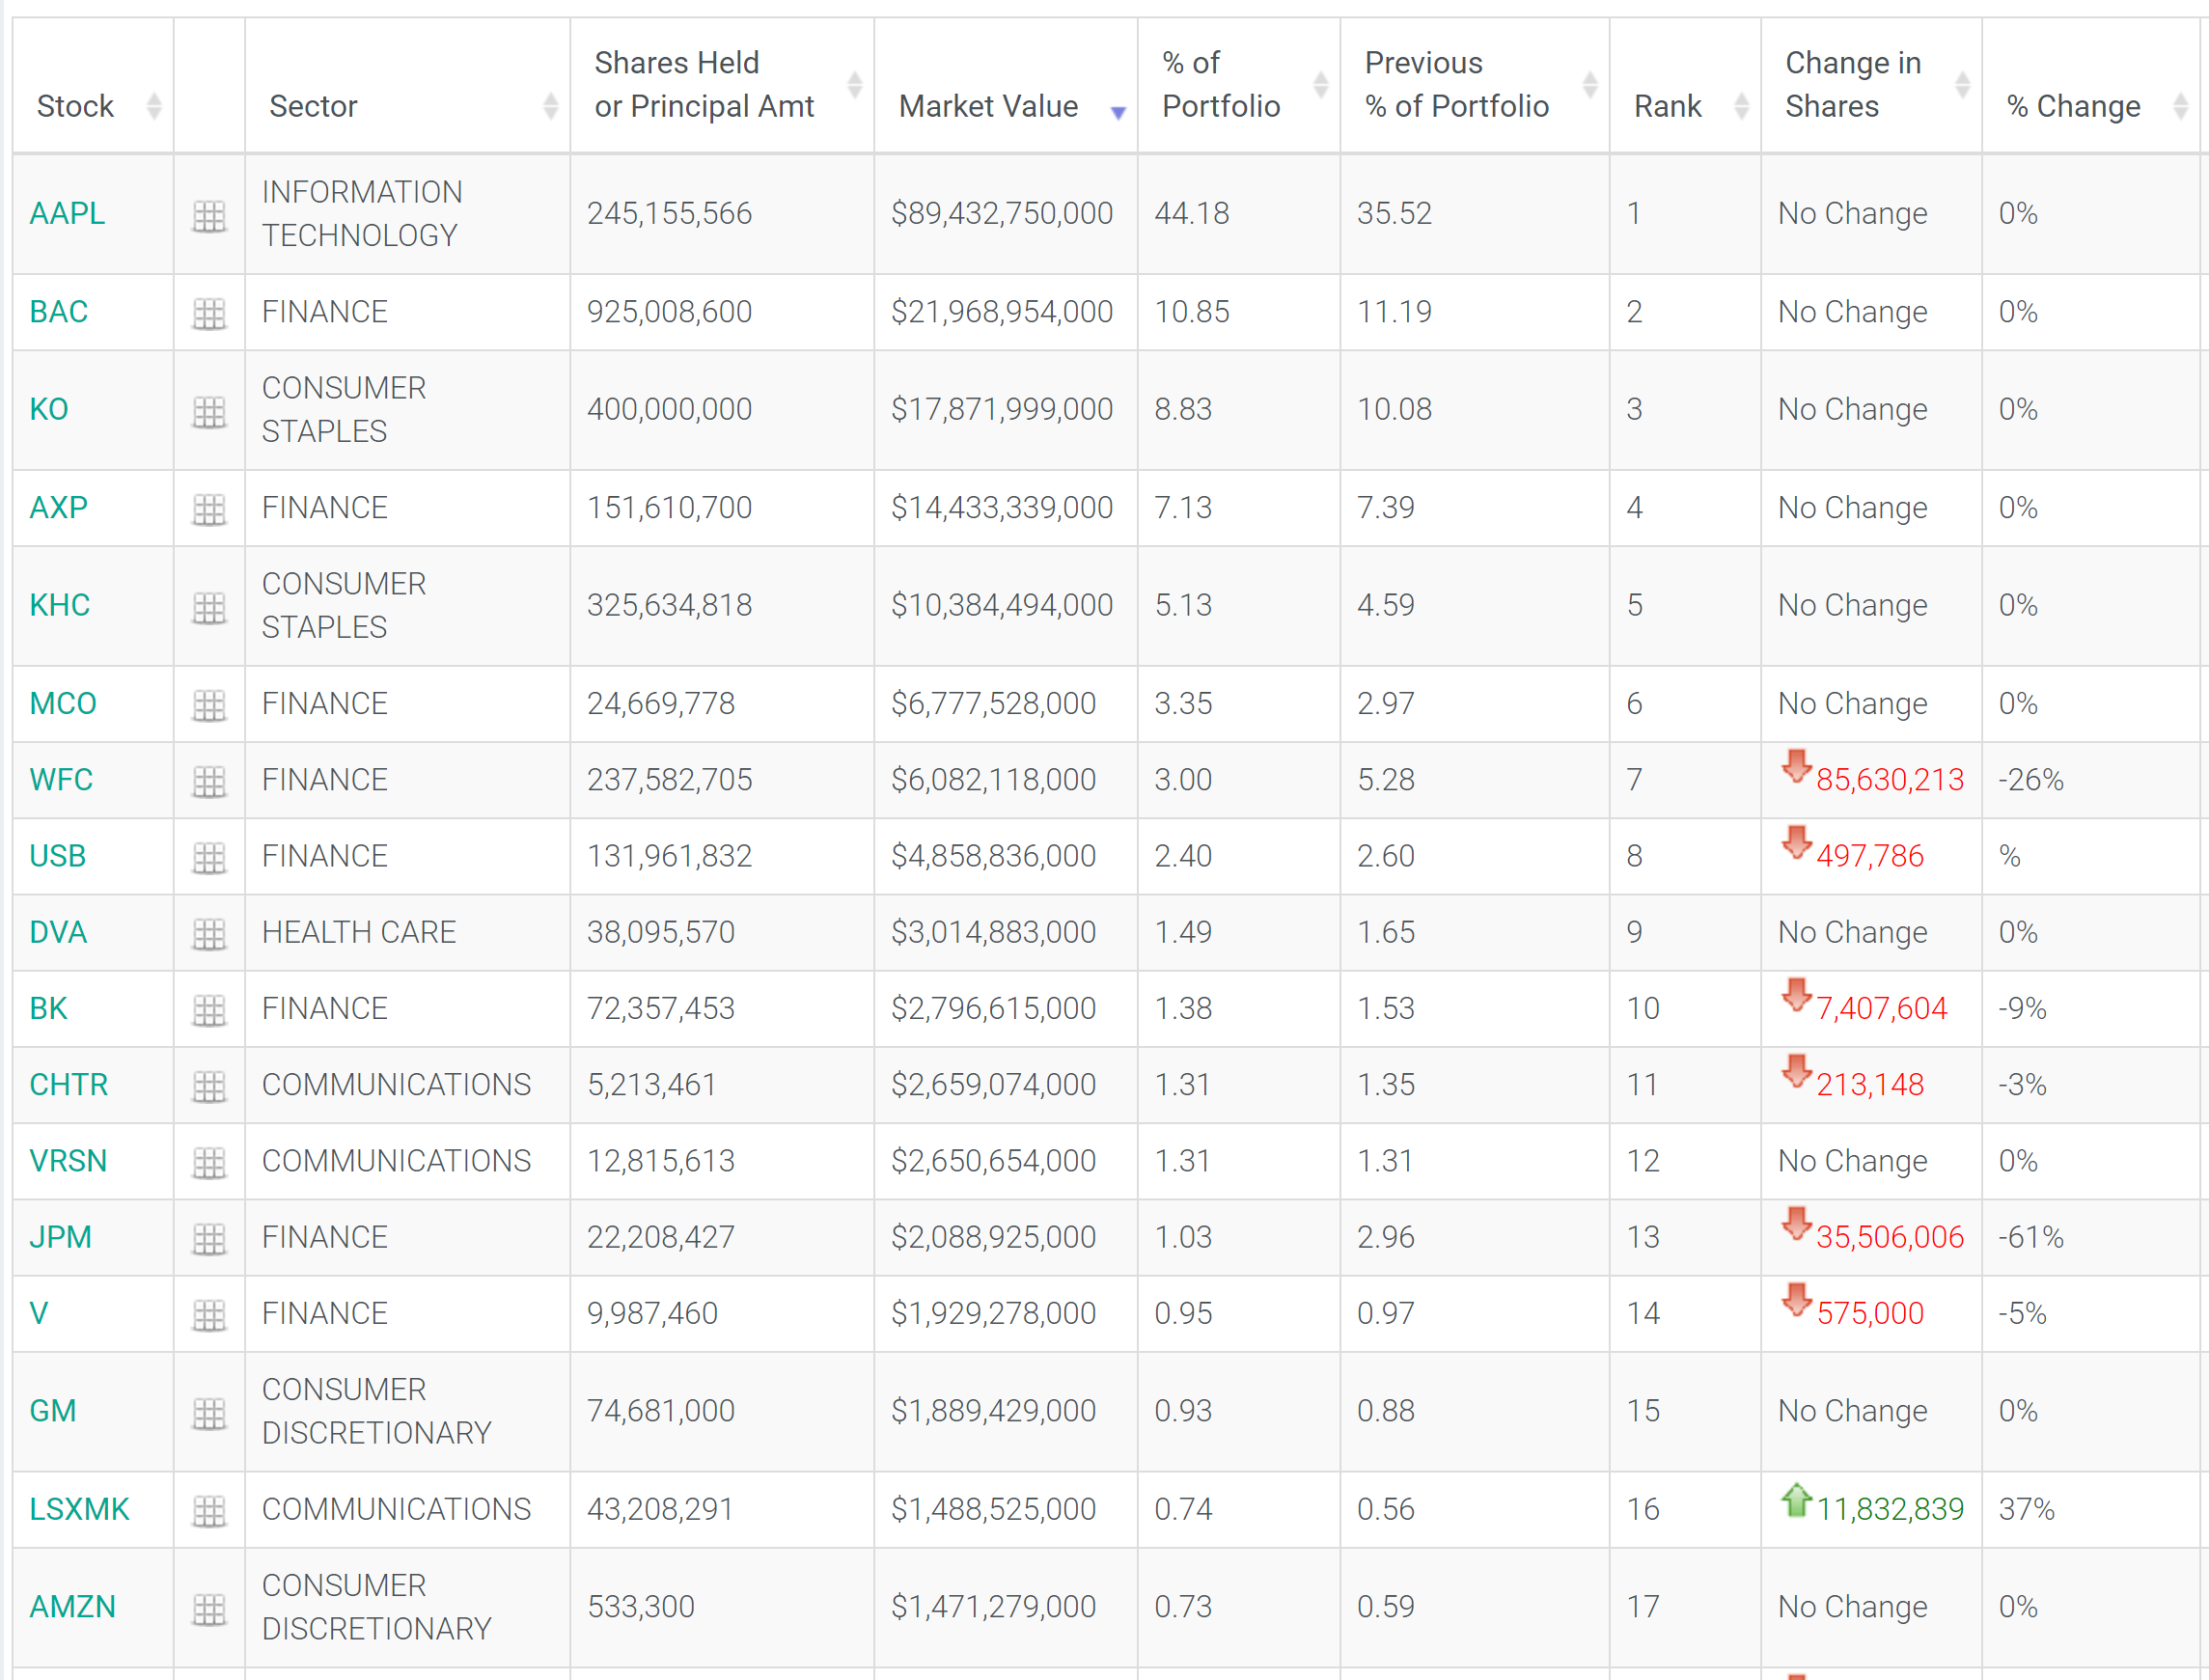Open the MCO ticker link

[x=63, y=704]
